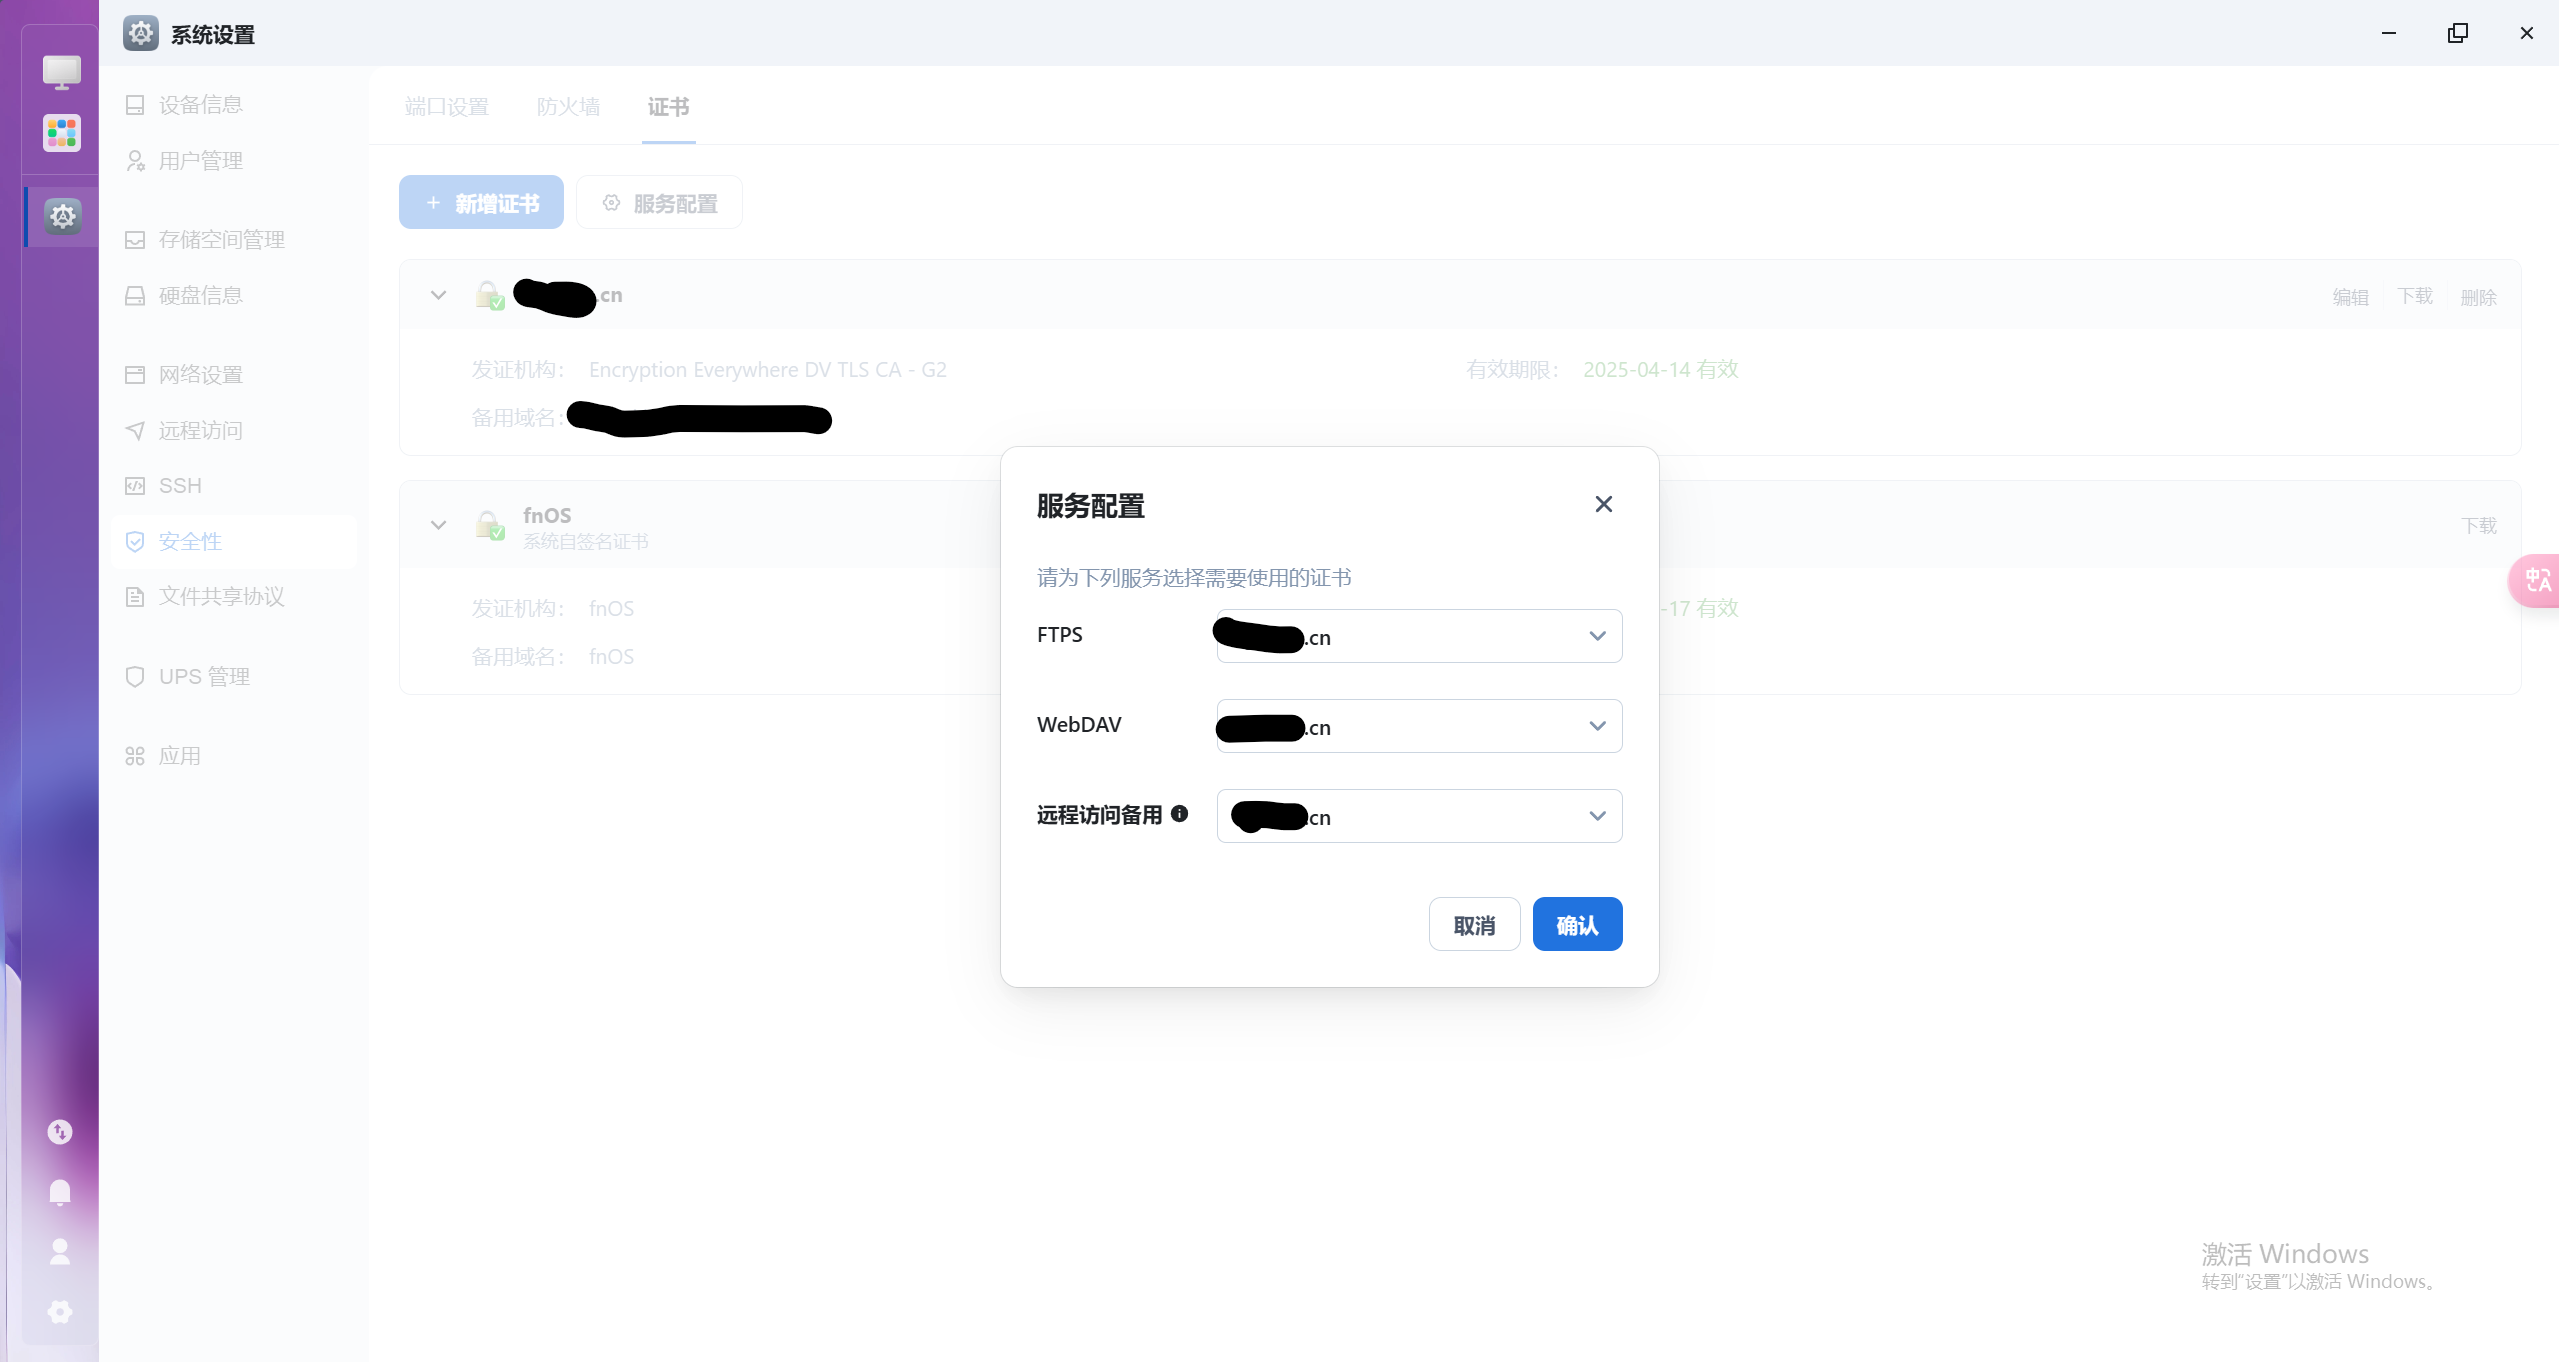Click the notification bell icon in the dock
Screen dimensions: 2559x1362
click(x=60, y=1192)
